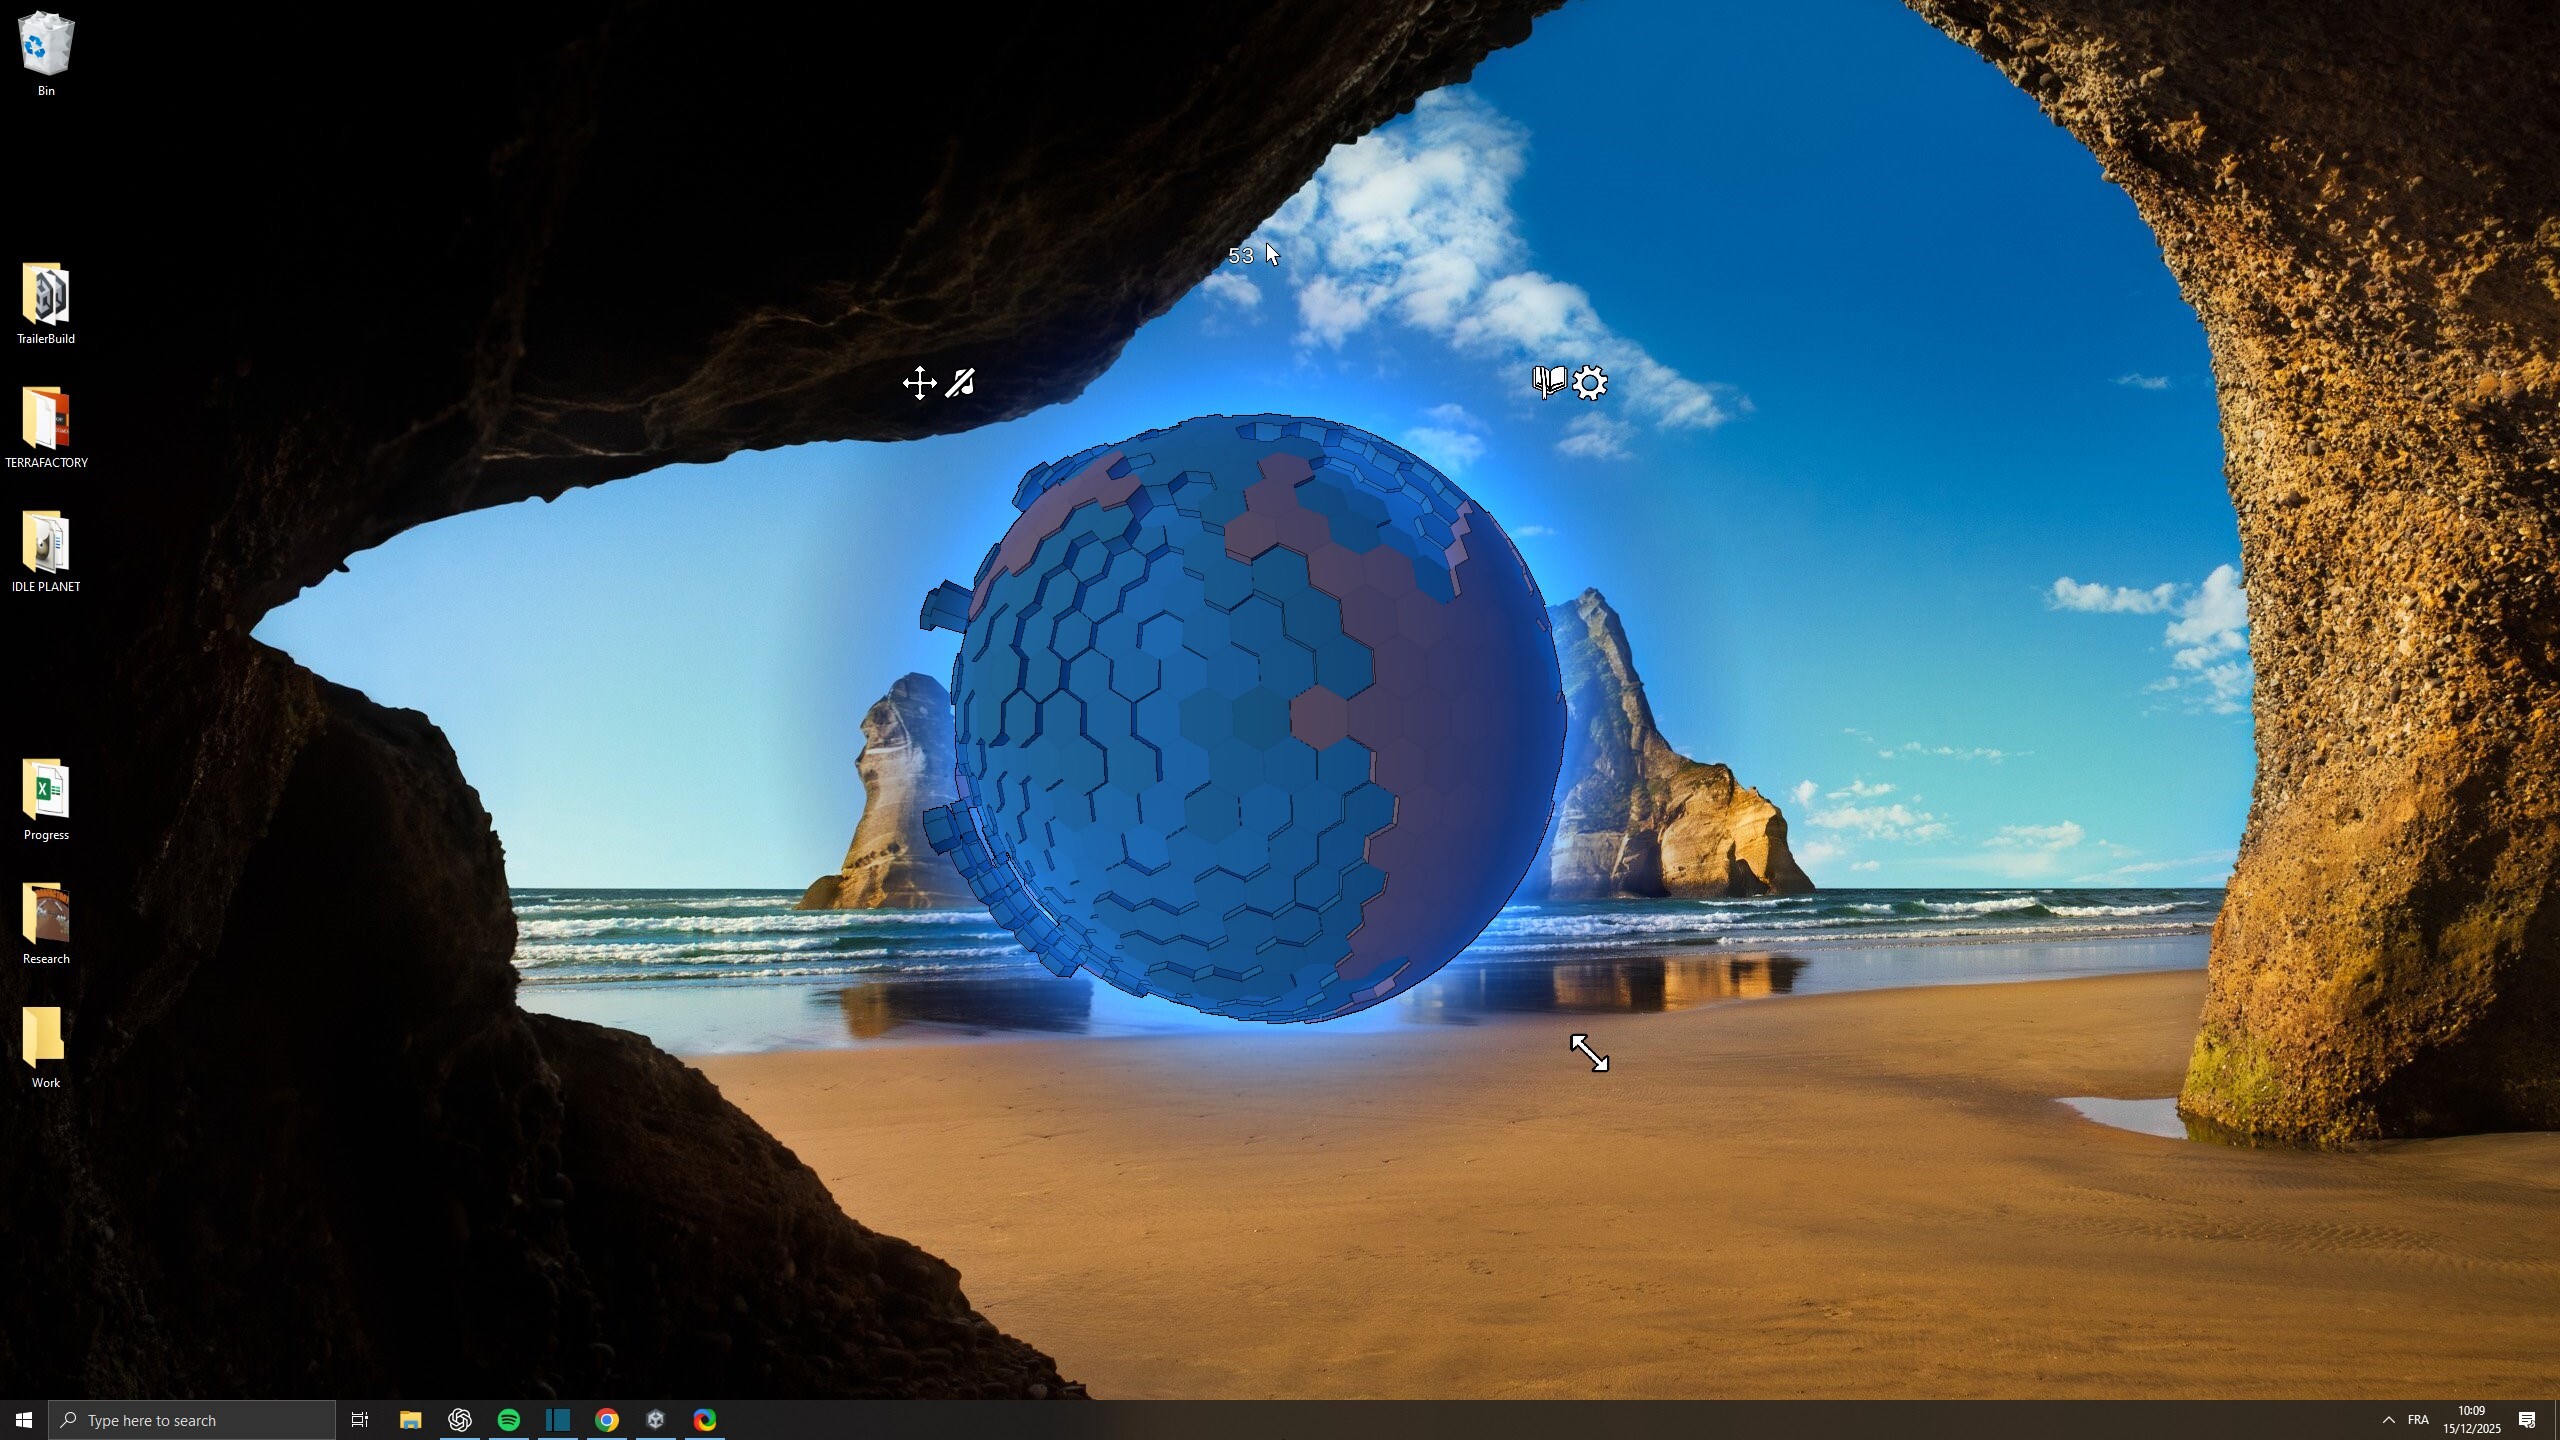Screen dimensions: 2560x1440
Task: Expand hidden system tray icons
Action: (2387, 1419)
